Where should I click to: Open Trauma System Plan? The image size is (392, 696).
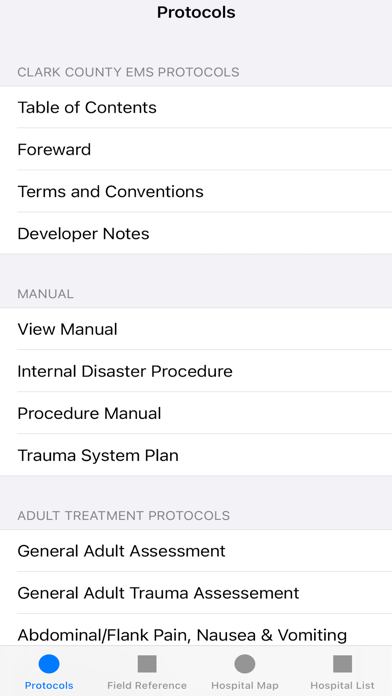pyautogui.click(x=196, y=455)
